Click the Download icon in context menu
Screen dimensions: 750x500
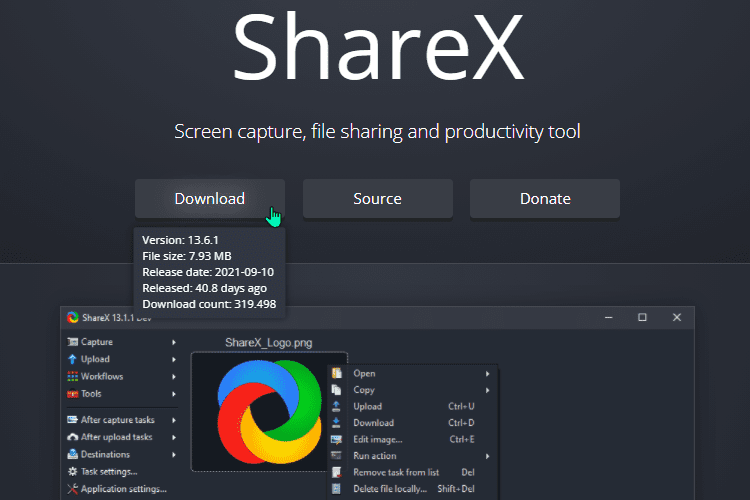pyautogui.click(x=337, y=422)
